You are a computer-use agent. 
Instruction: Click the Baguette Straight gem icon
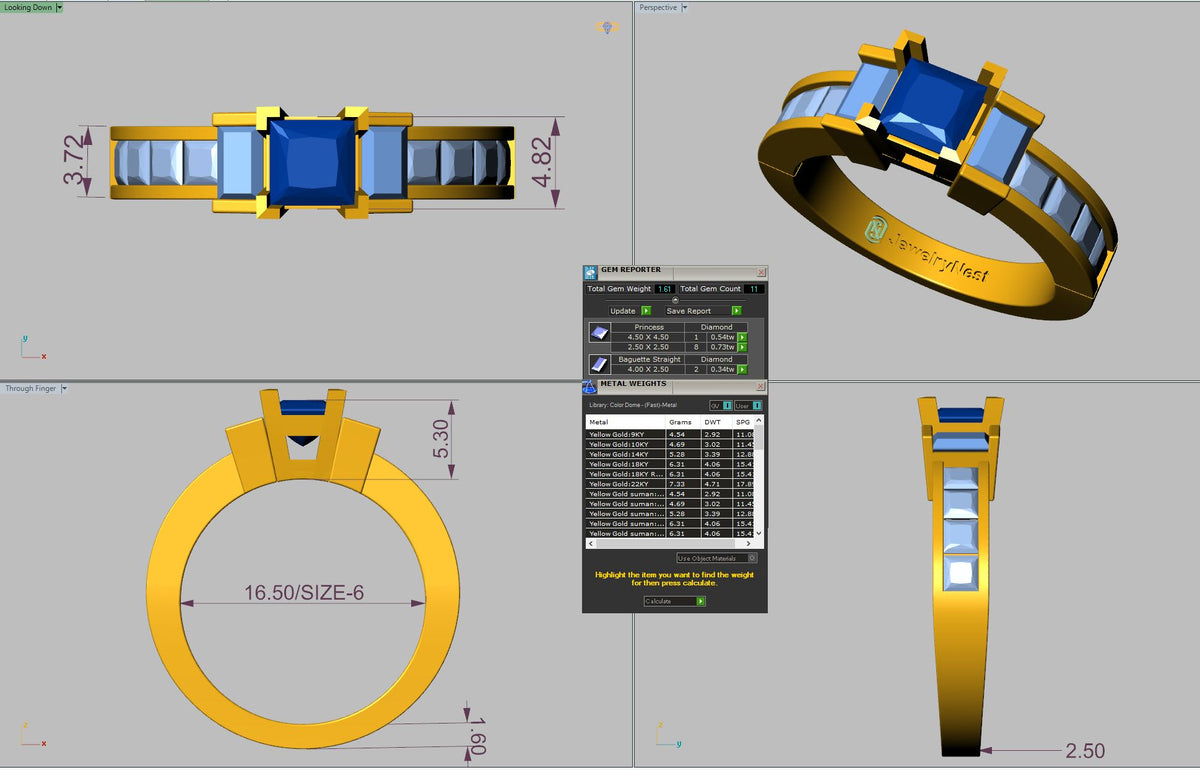click(x=600, y=365)
